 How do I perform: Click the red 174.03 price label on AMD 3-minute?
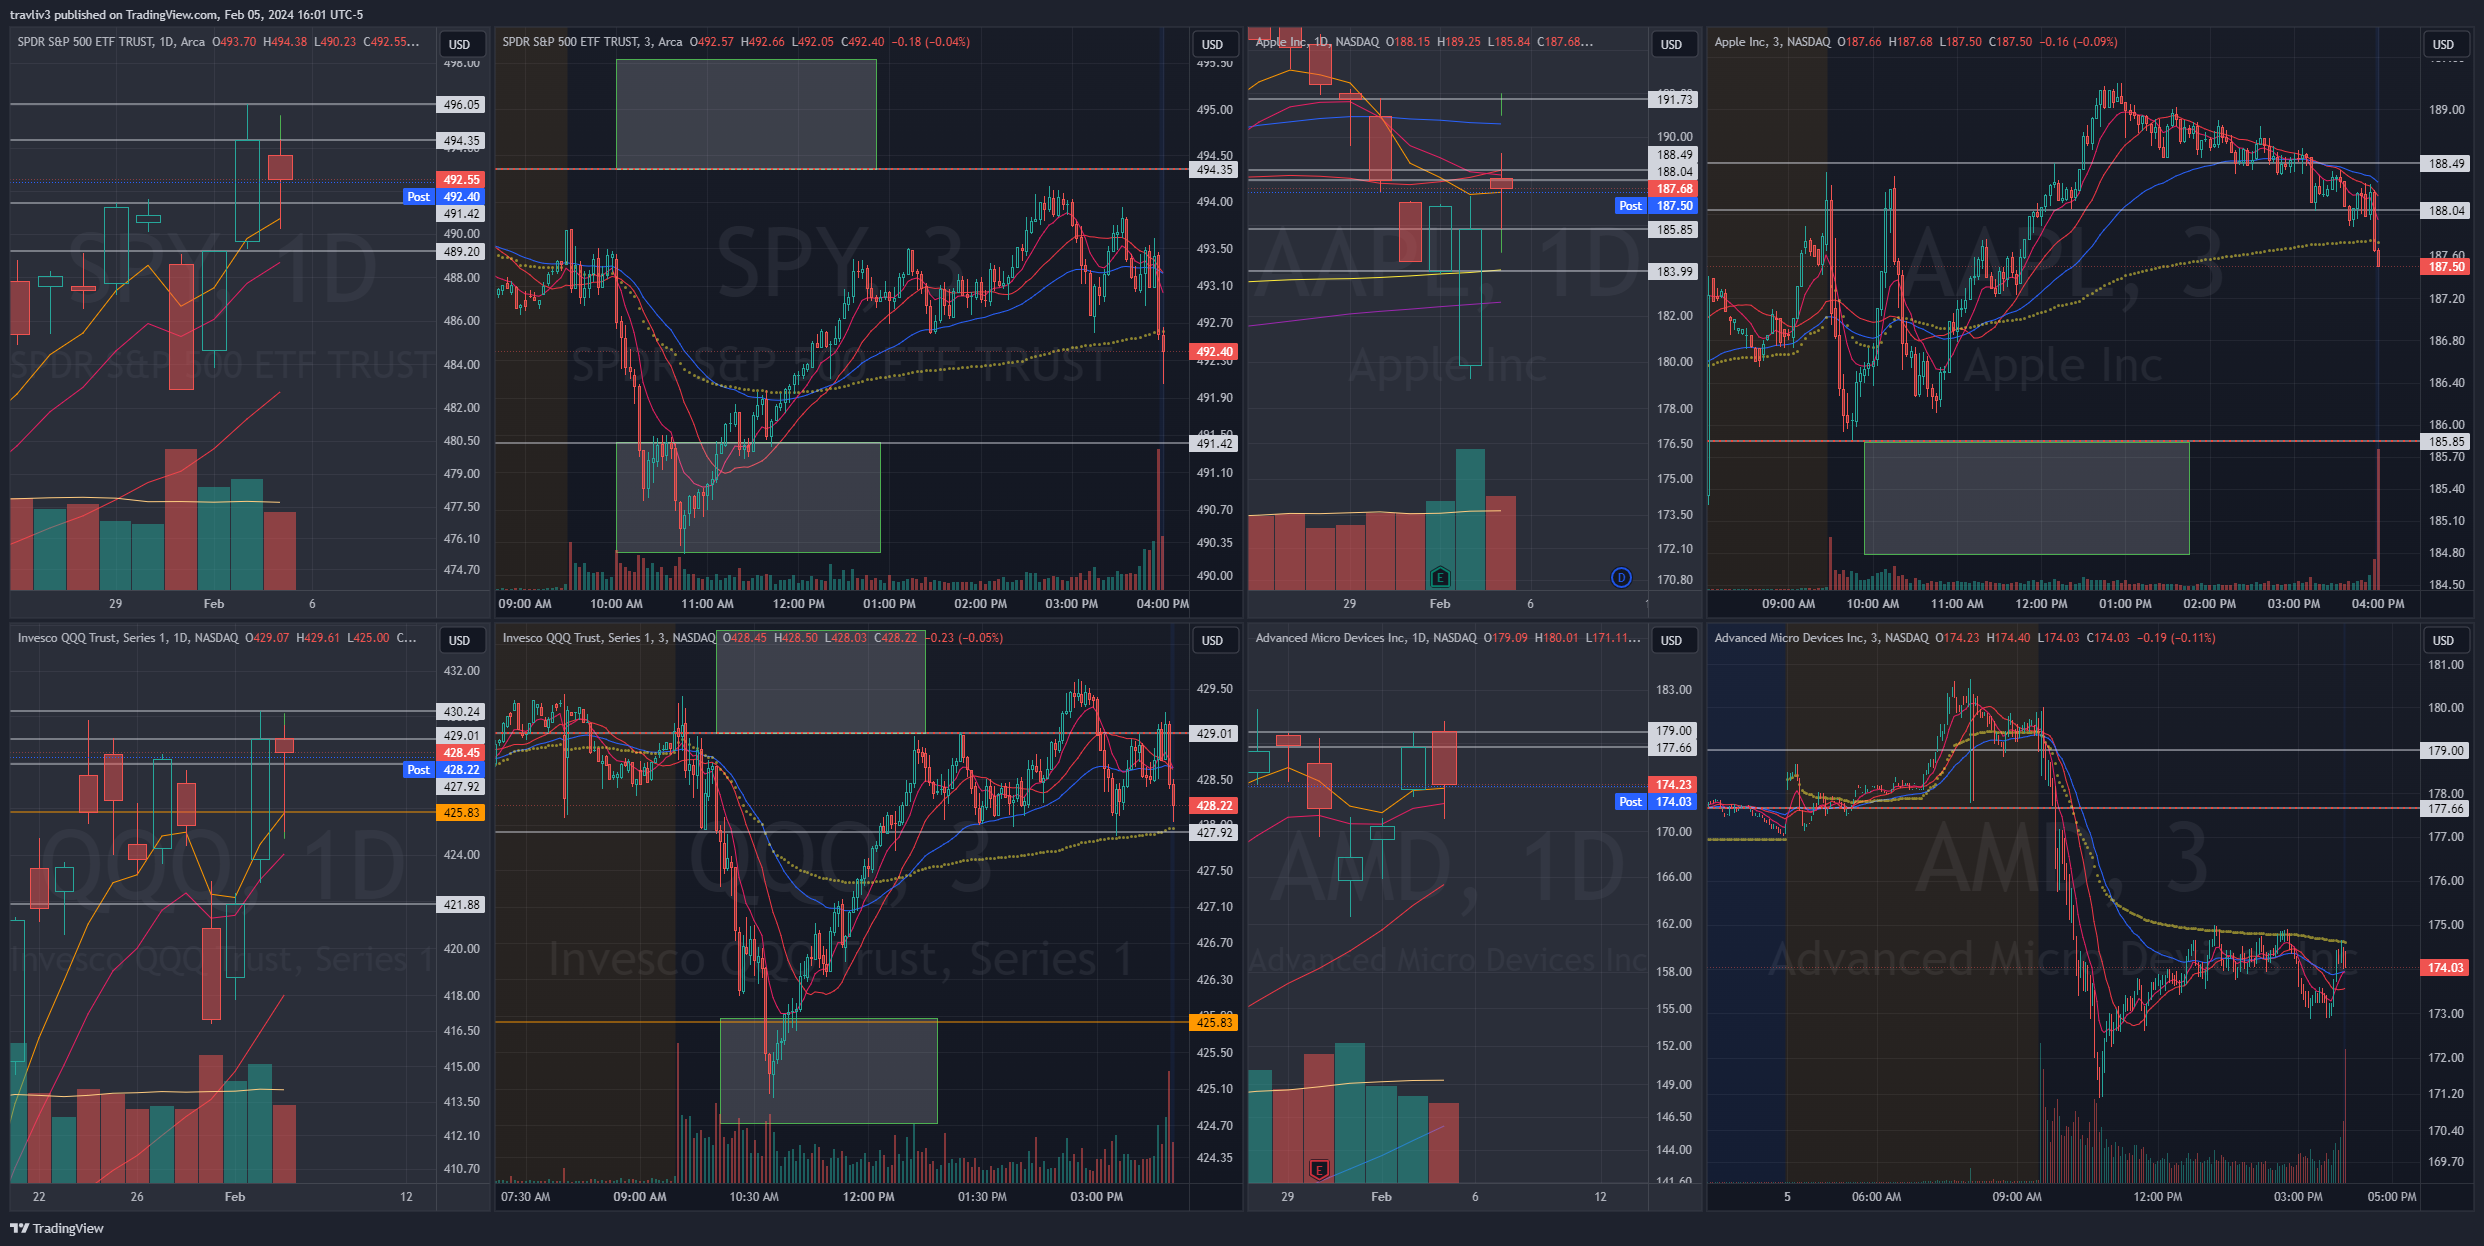tap(2445, 968)
